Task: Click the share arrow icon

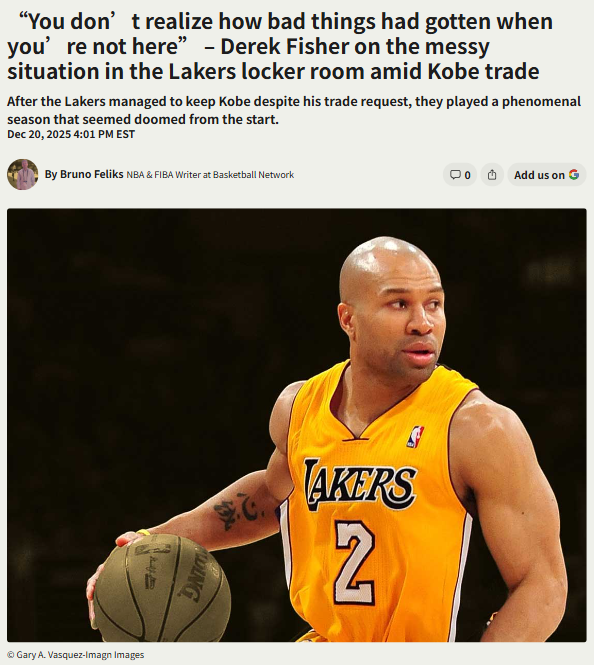Action: click(492, 175)
